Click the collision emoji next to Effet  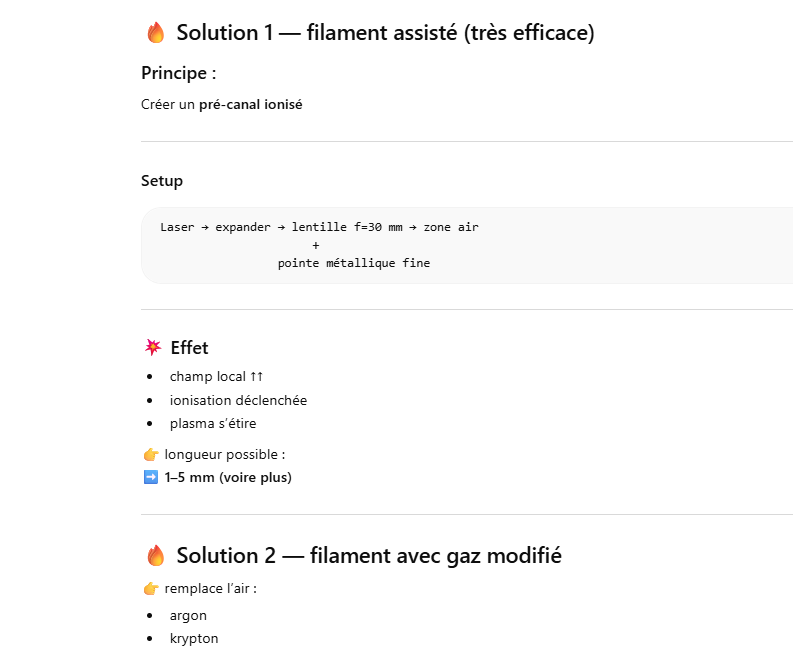(153, 348)
